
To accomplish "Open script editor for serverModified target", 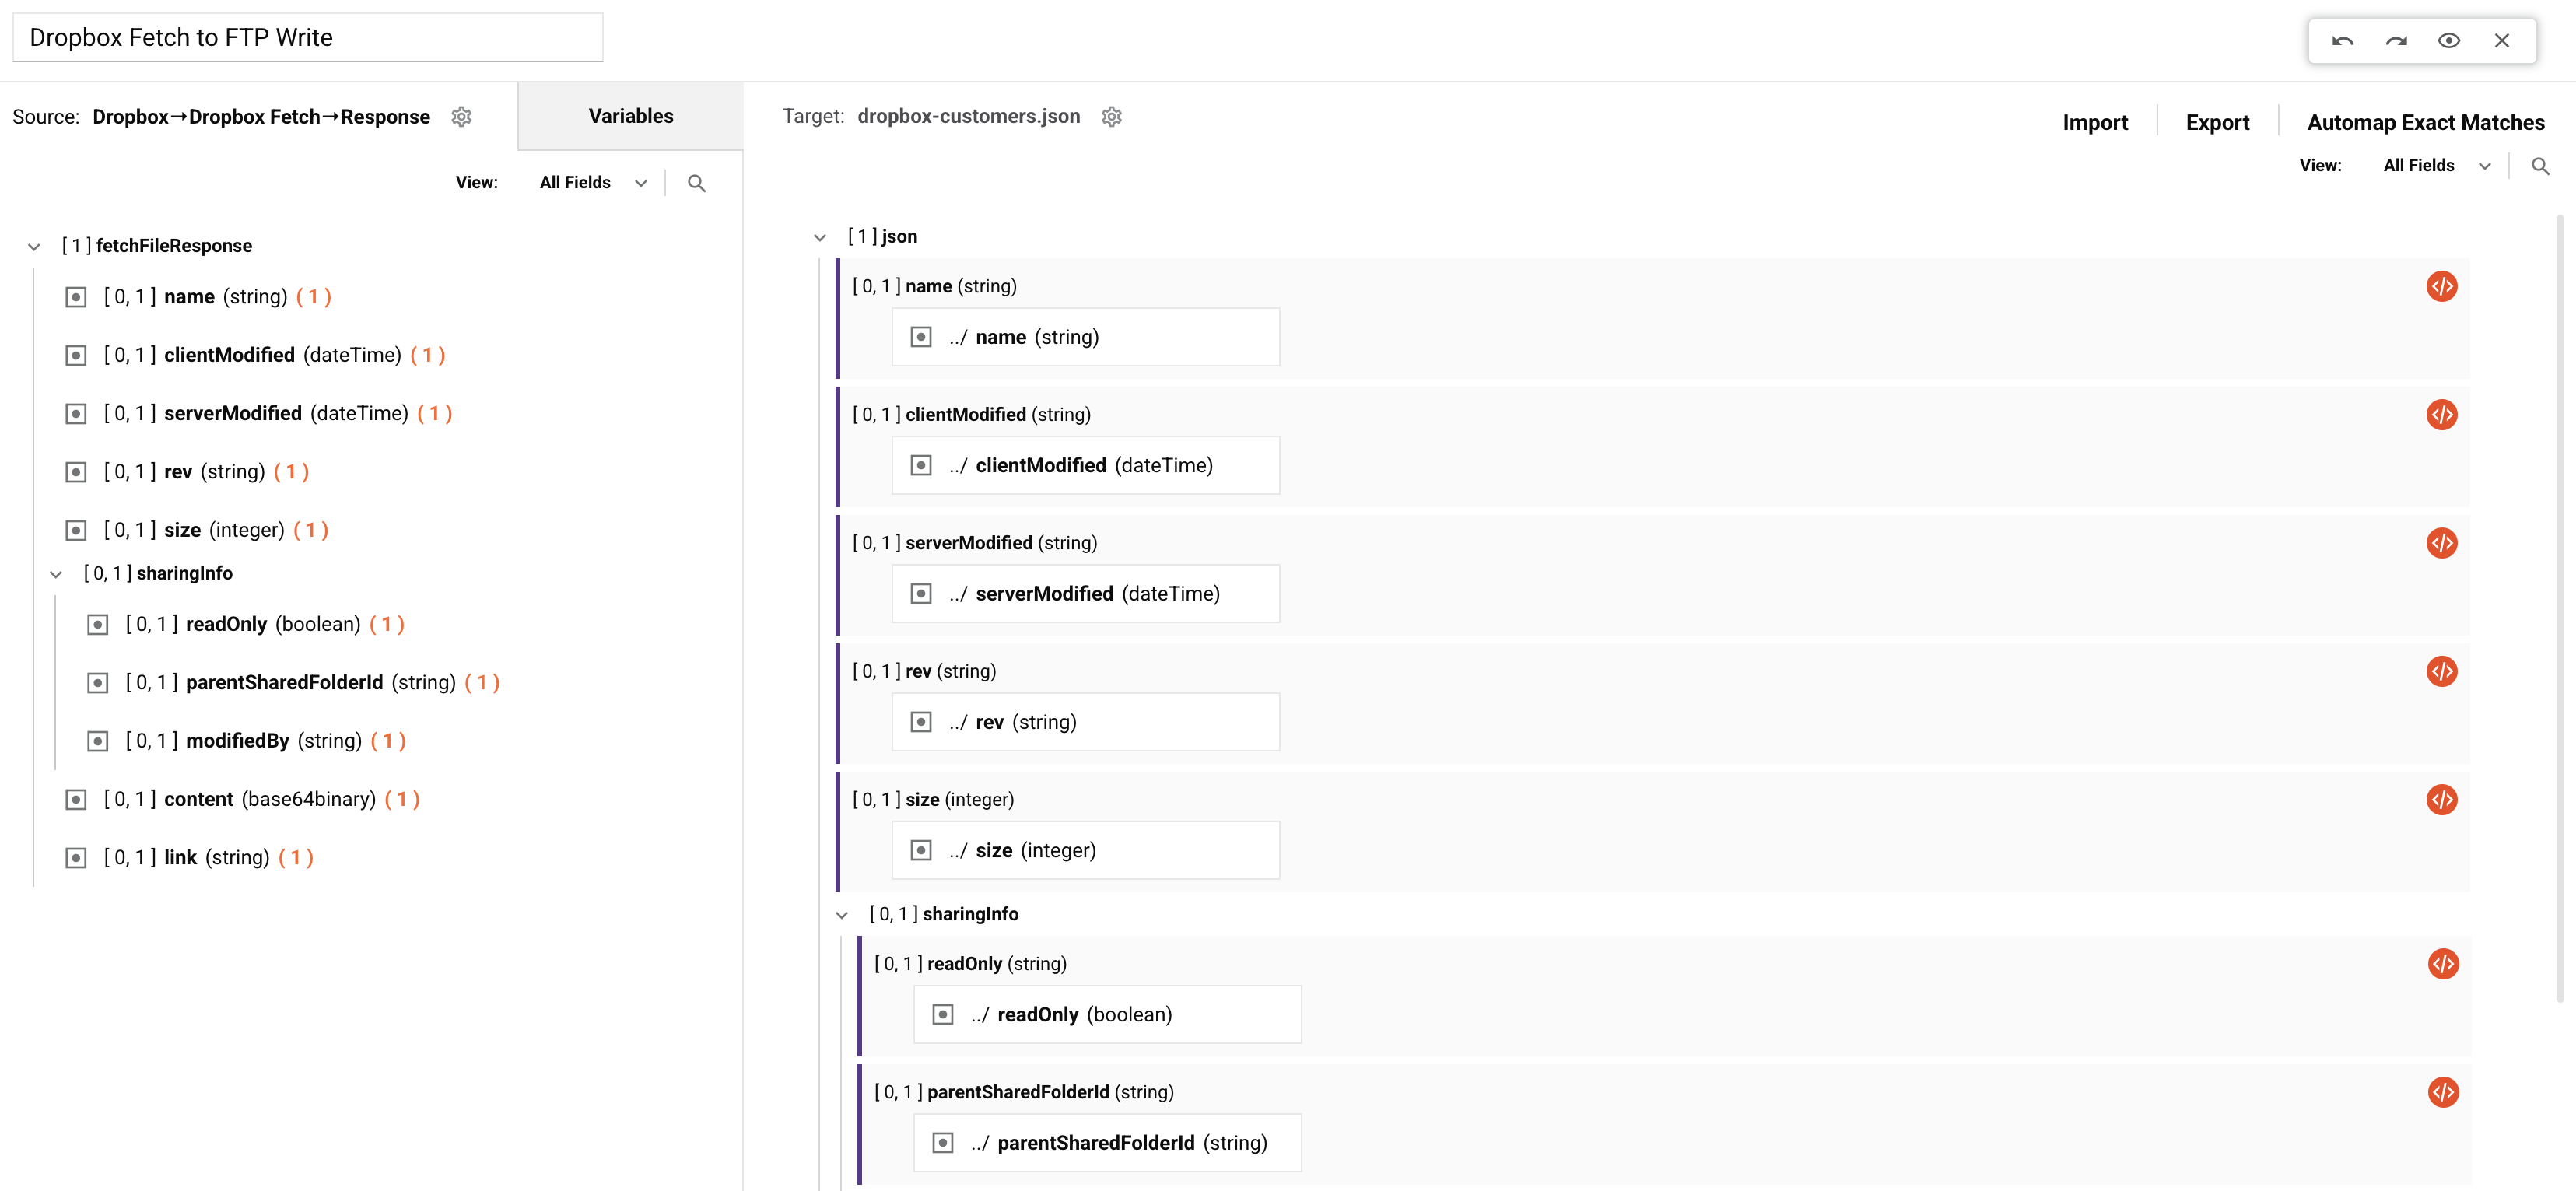I will (2441, 543).
